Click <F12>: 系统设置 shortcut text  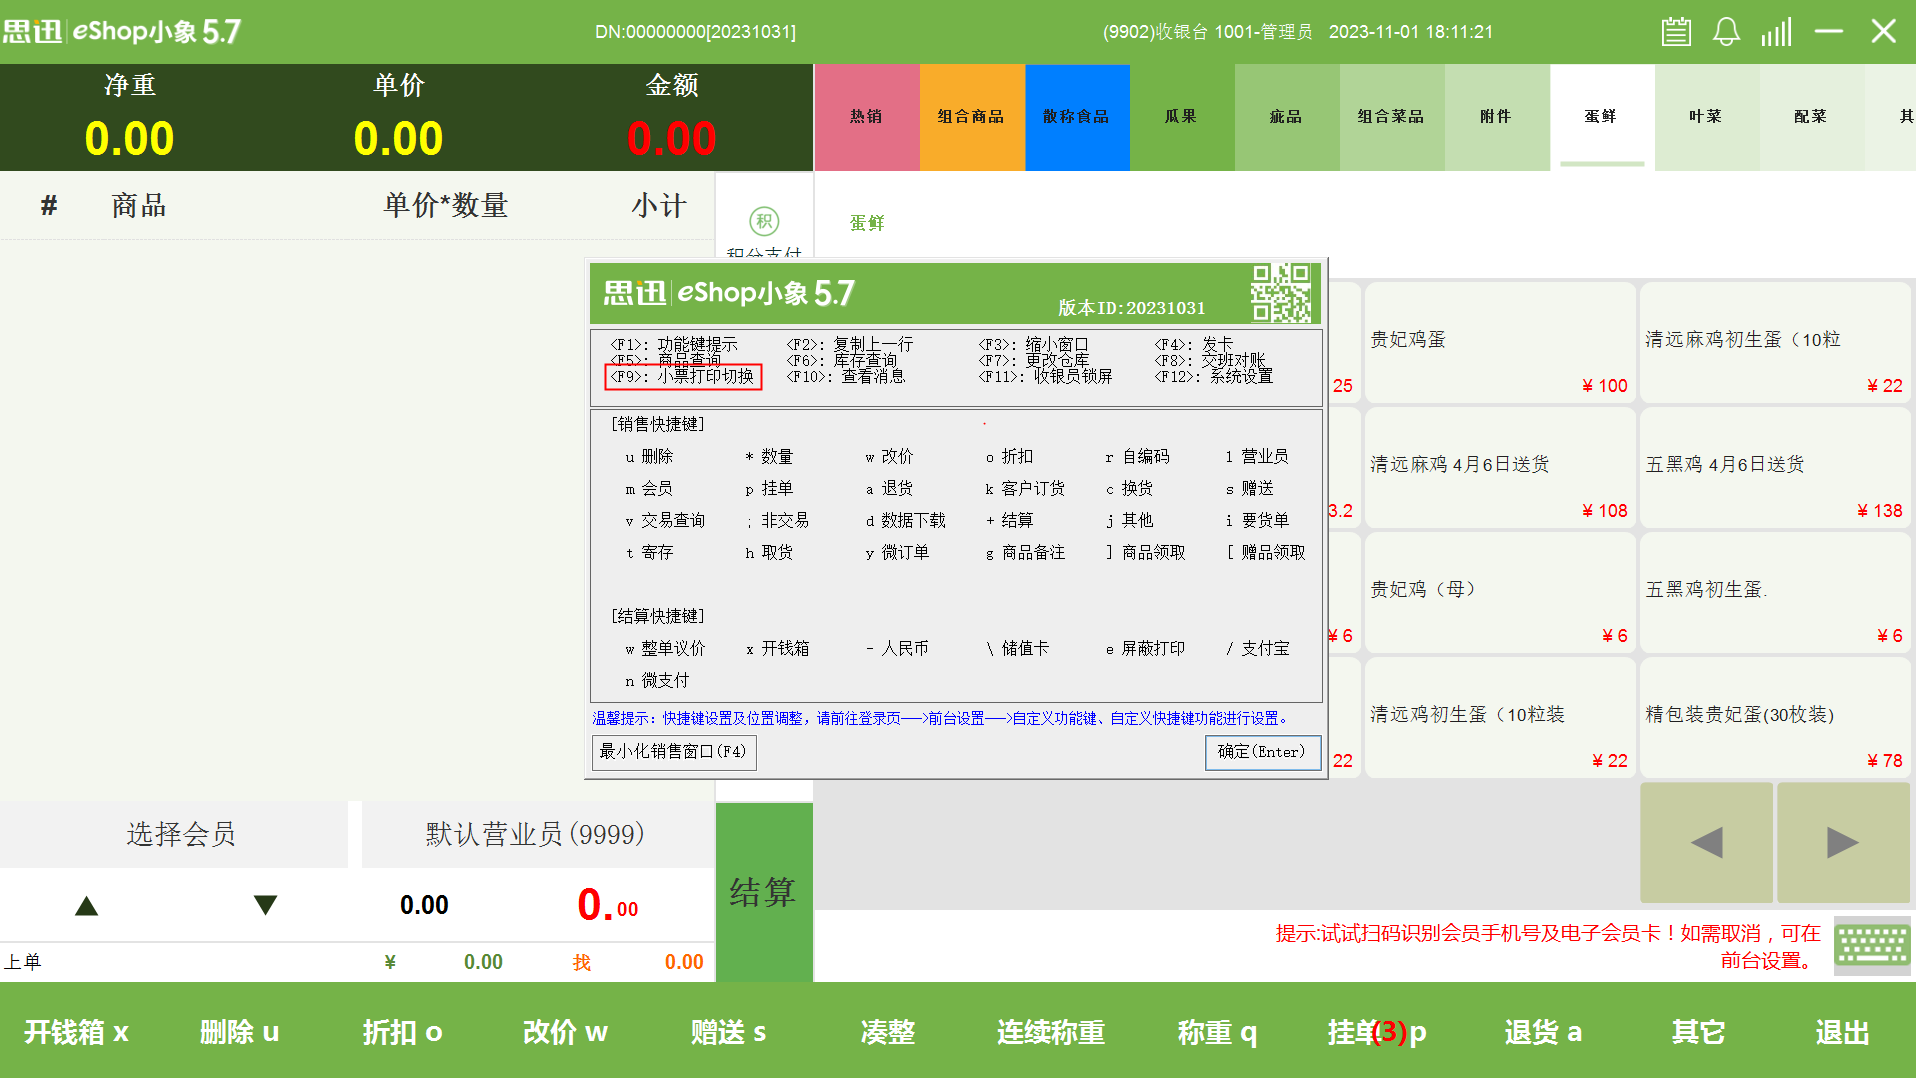tap(1214, 377)
